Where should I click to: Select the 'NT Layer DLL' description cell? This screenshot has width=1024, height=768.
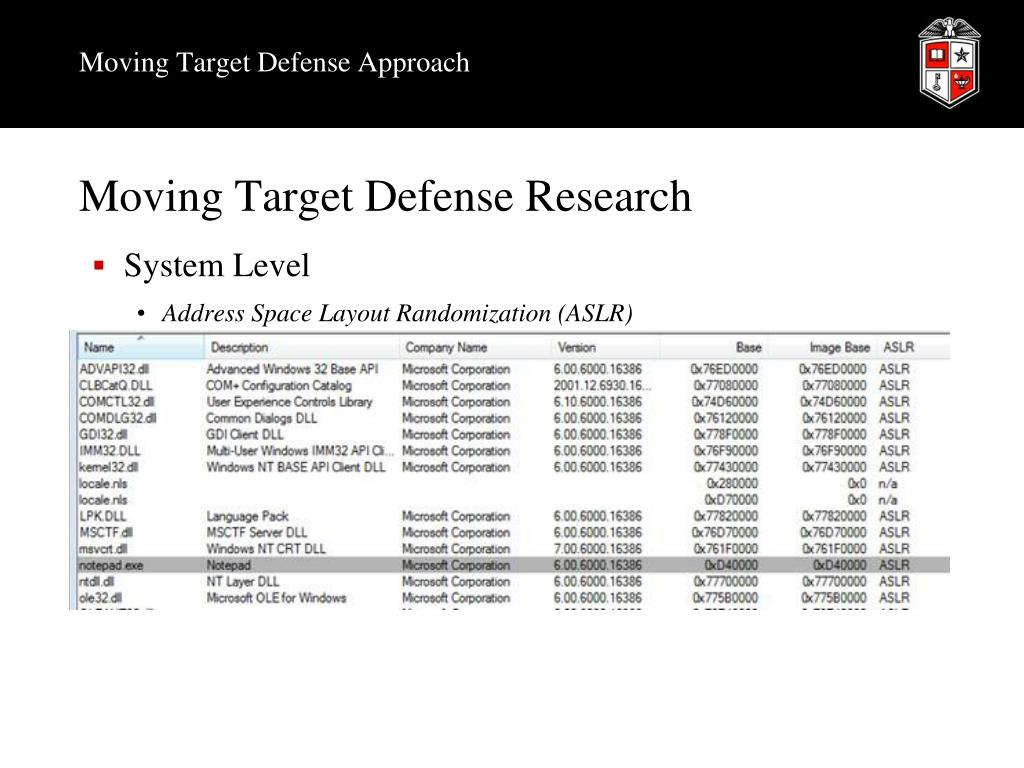243,581
